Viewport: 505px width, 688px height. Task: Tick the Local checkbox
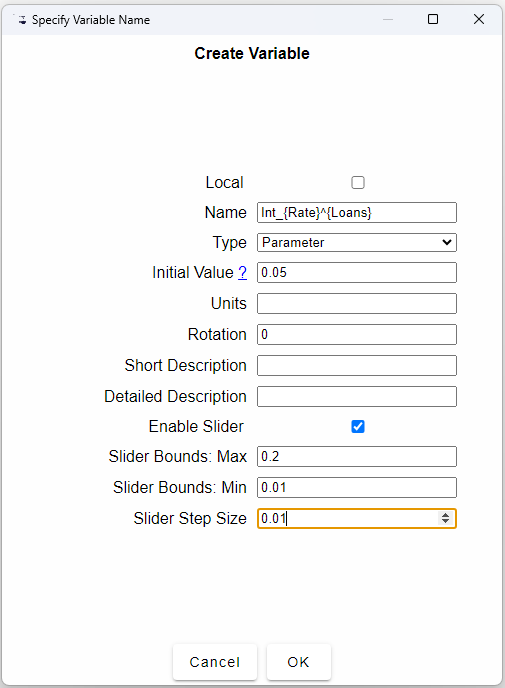(358, 182)
